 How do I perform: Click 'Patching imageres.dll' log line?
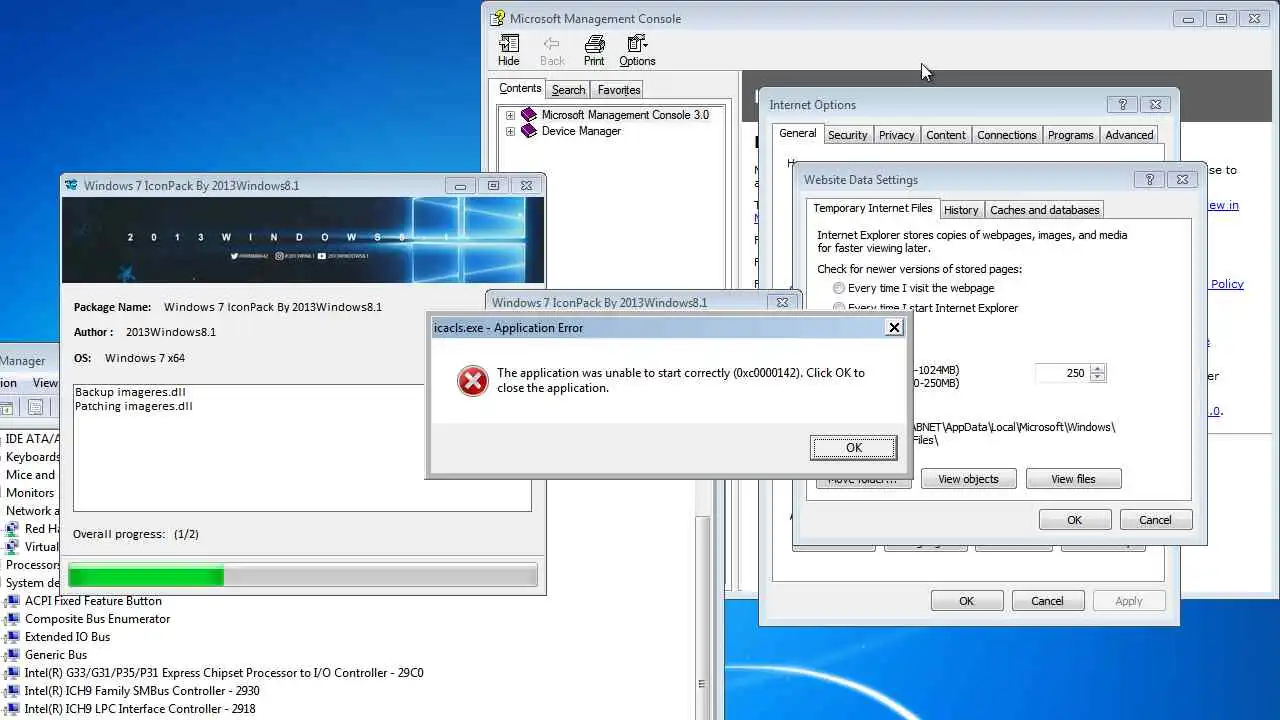click(x=134, y=406)
